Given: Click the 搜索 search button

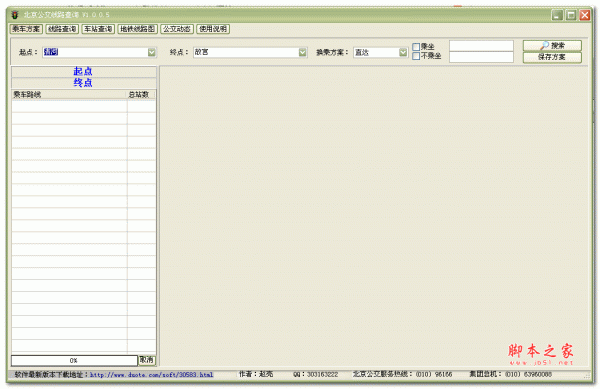Looking at the screenshot, I should click(552, 46).
